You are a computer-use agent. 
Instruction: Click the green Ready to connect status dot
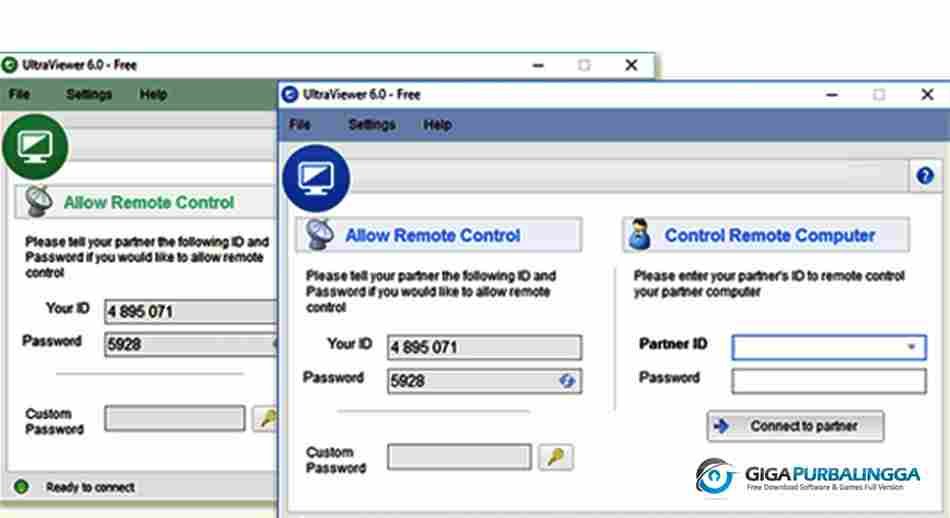[21, 486]
